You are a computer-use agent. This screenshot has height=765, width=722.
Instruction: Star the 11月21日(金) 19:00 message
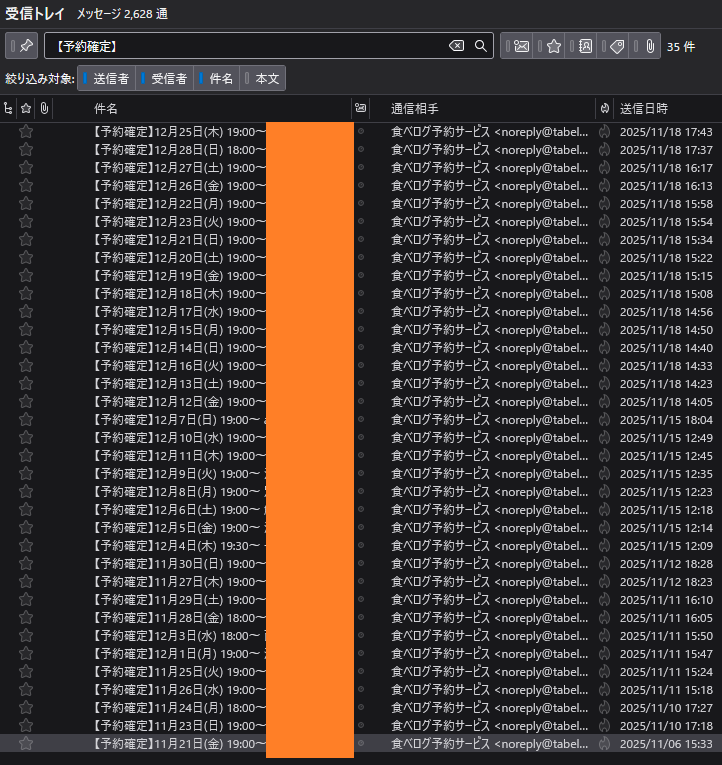point(26,744)
